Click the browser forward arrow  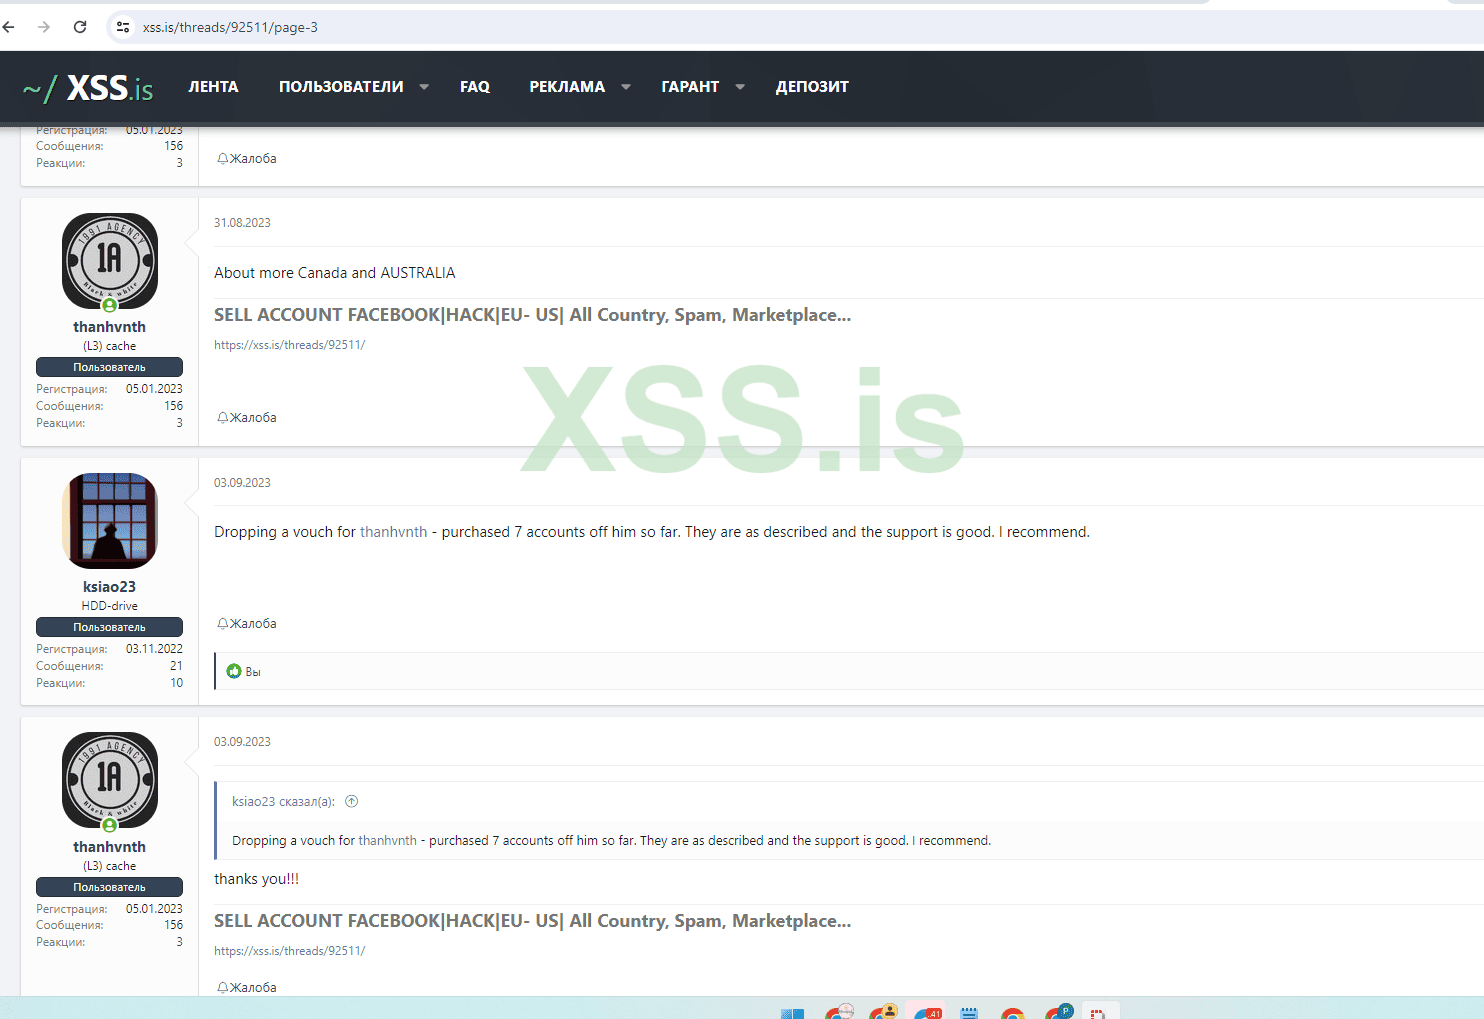click(44, 27)
